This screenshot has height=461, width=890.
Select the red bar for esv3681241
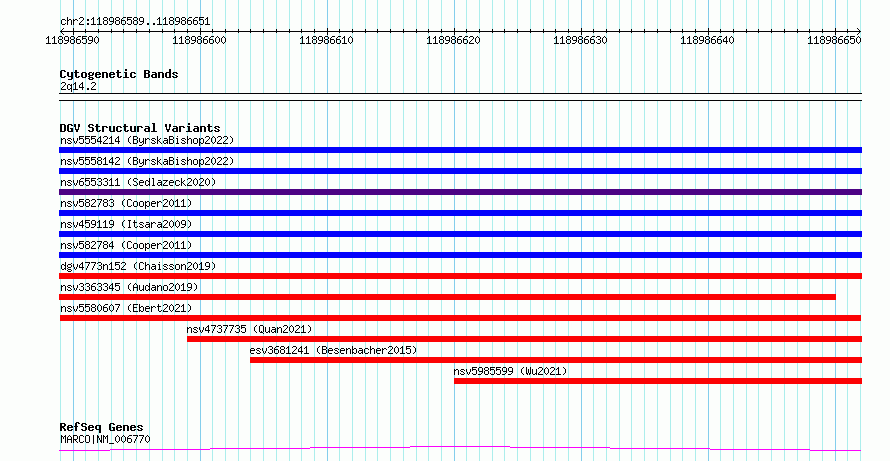(x=556, y=360)
